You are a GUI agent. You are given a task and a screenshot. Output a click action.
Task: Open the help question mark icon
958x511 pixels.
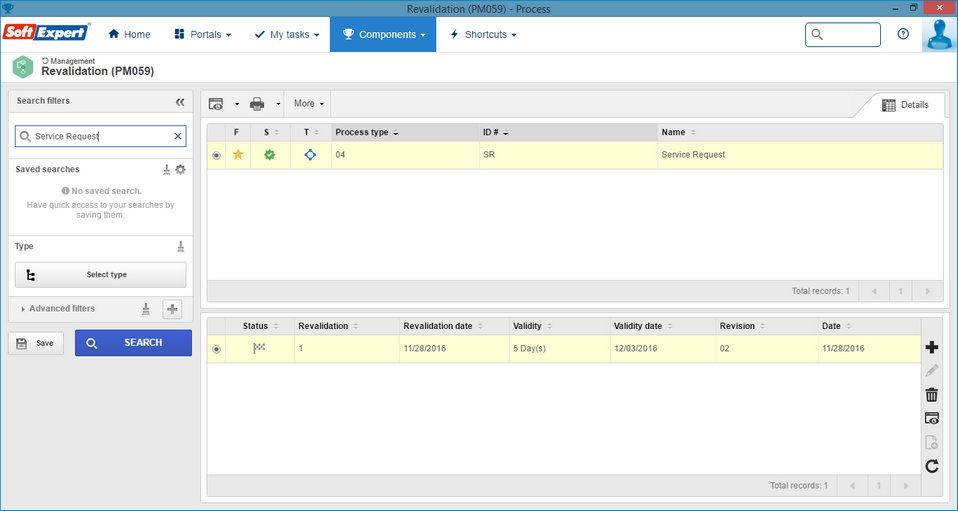click(903, 34)
